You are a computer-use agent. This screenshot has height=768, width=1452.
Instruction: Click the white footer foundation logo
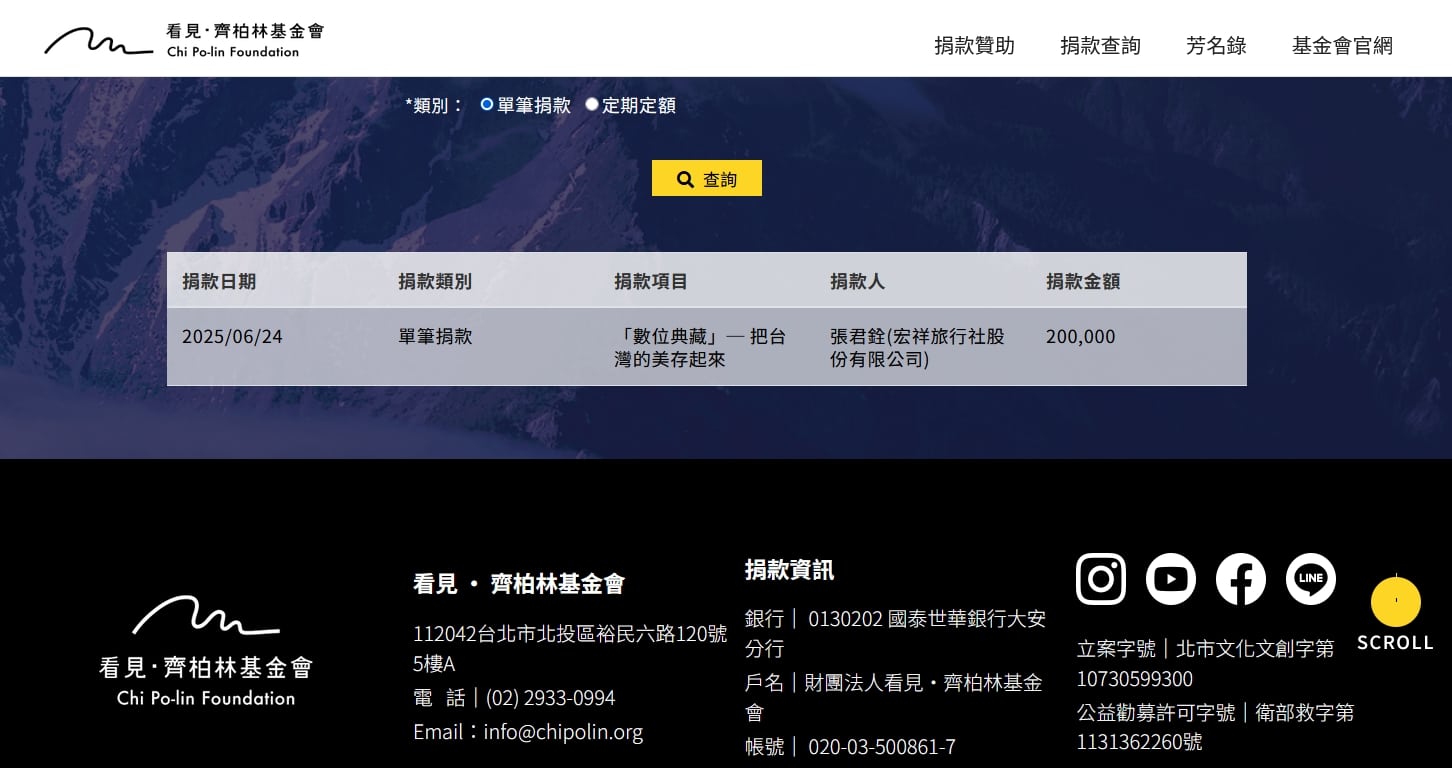click(206, 651)
